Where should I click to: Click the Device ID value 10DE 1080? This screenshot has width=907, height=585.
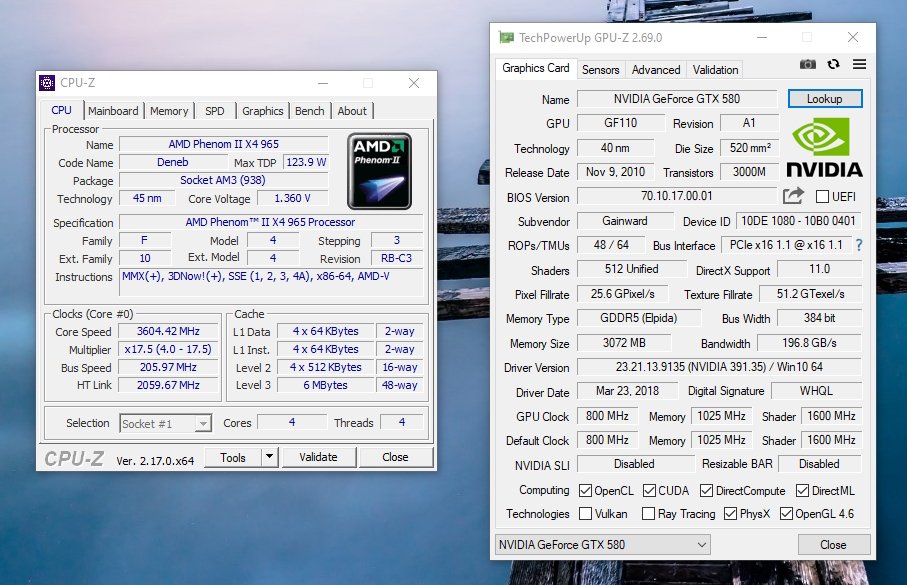click(x=798, y=221)
